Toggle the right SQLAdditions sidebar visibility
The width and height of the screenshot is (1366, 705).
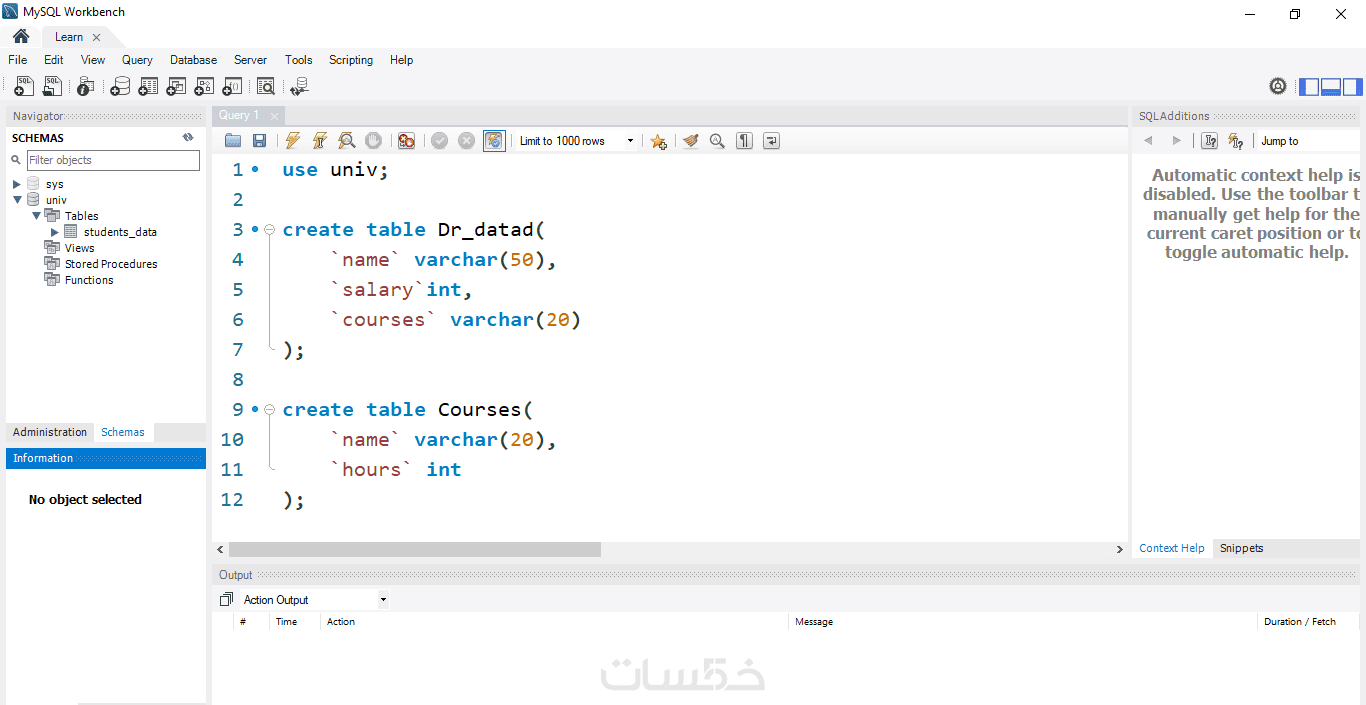(1353, 87)
